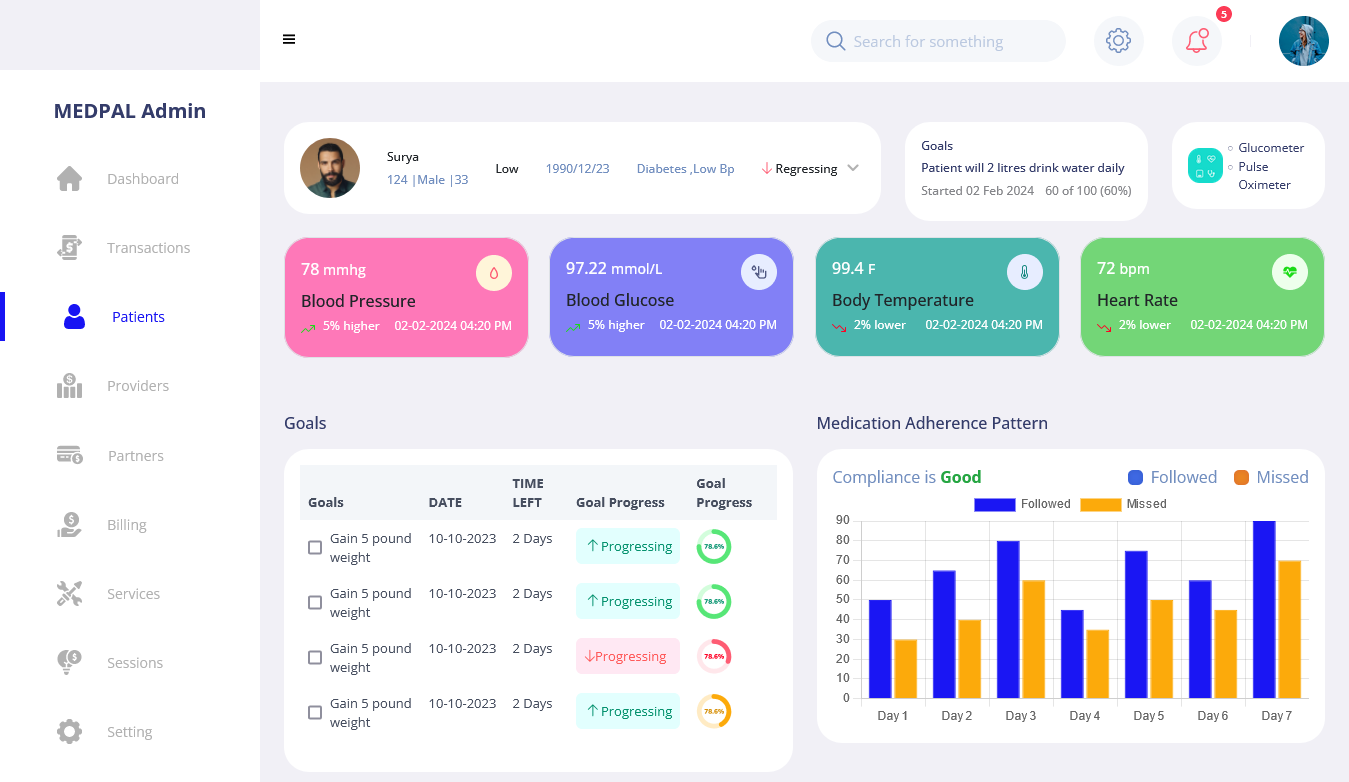
Task: Click the red Progressing badge
Action: click(x=628, y=656)
